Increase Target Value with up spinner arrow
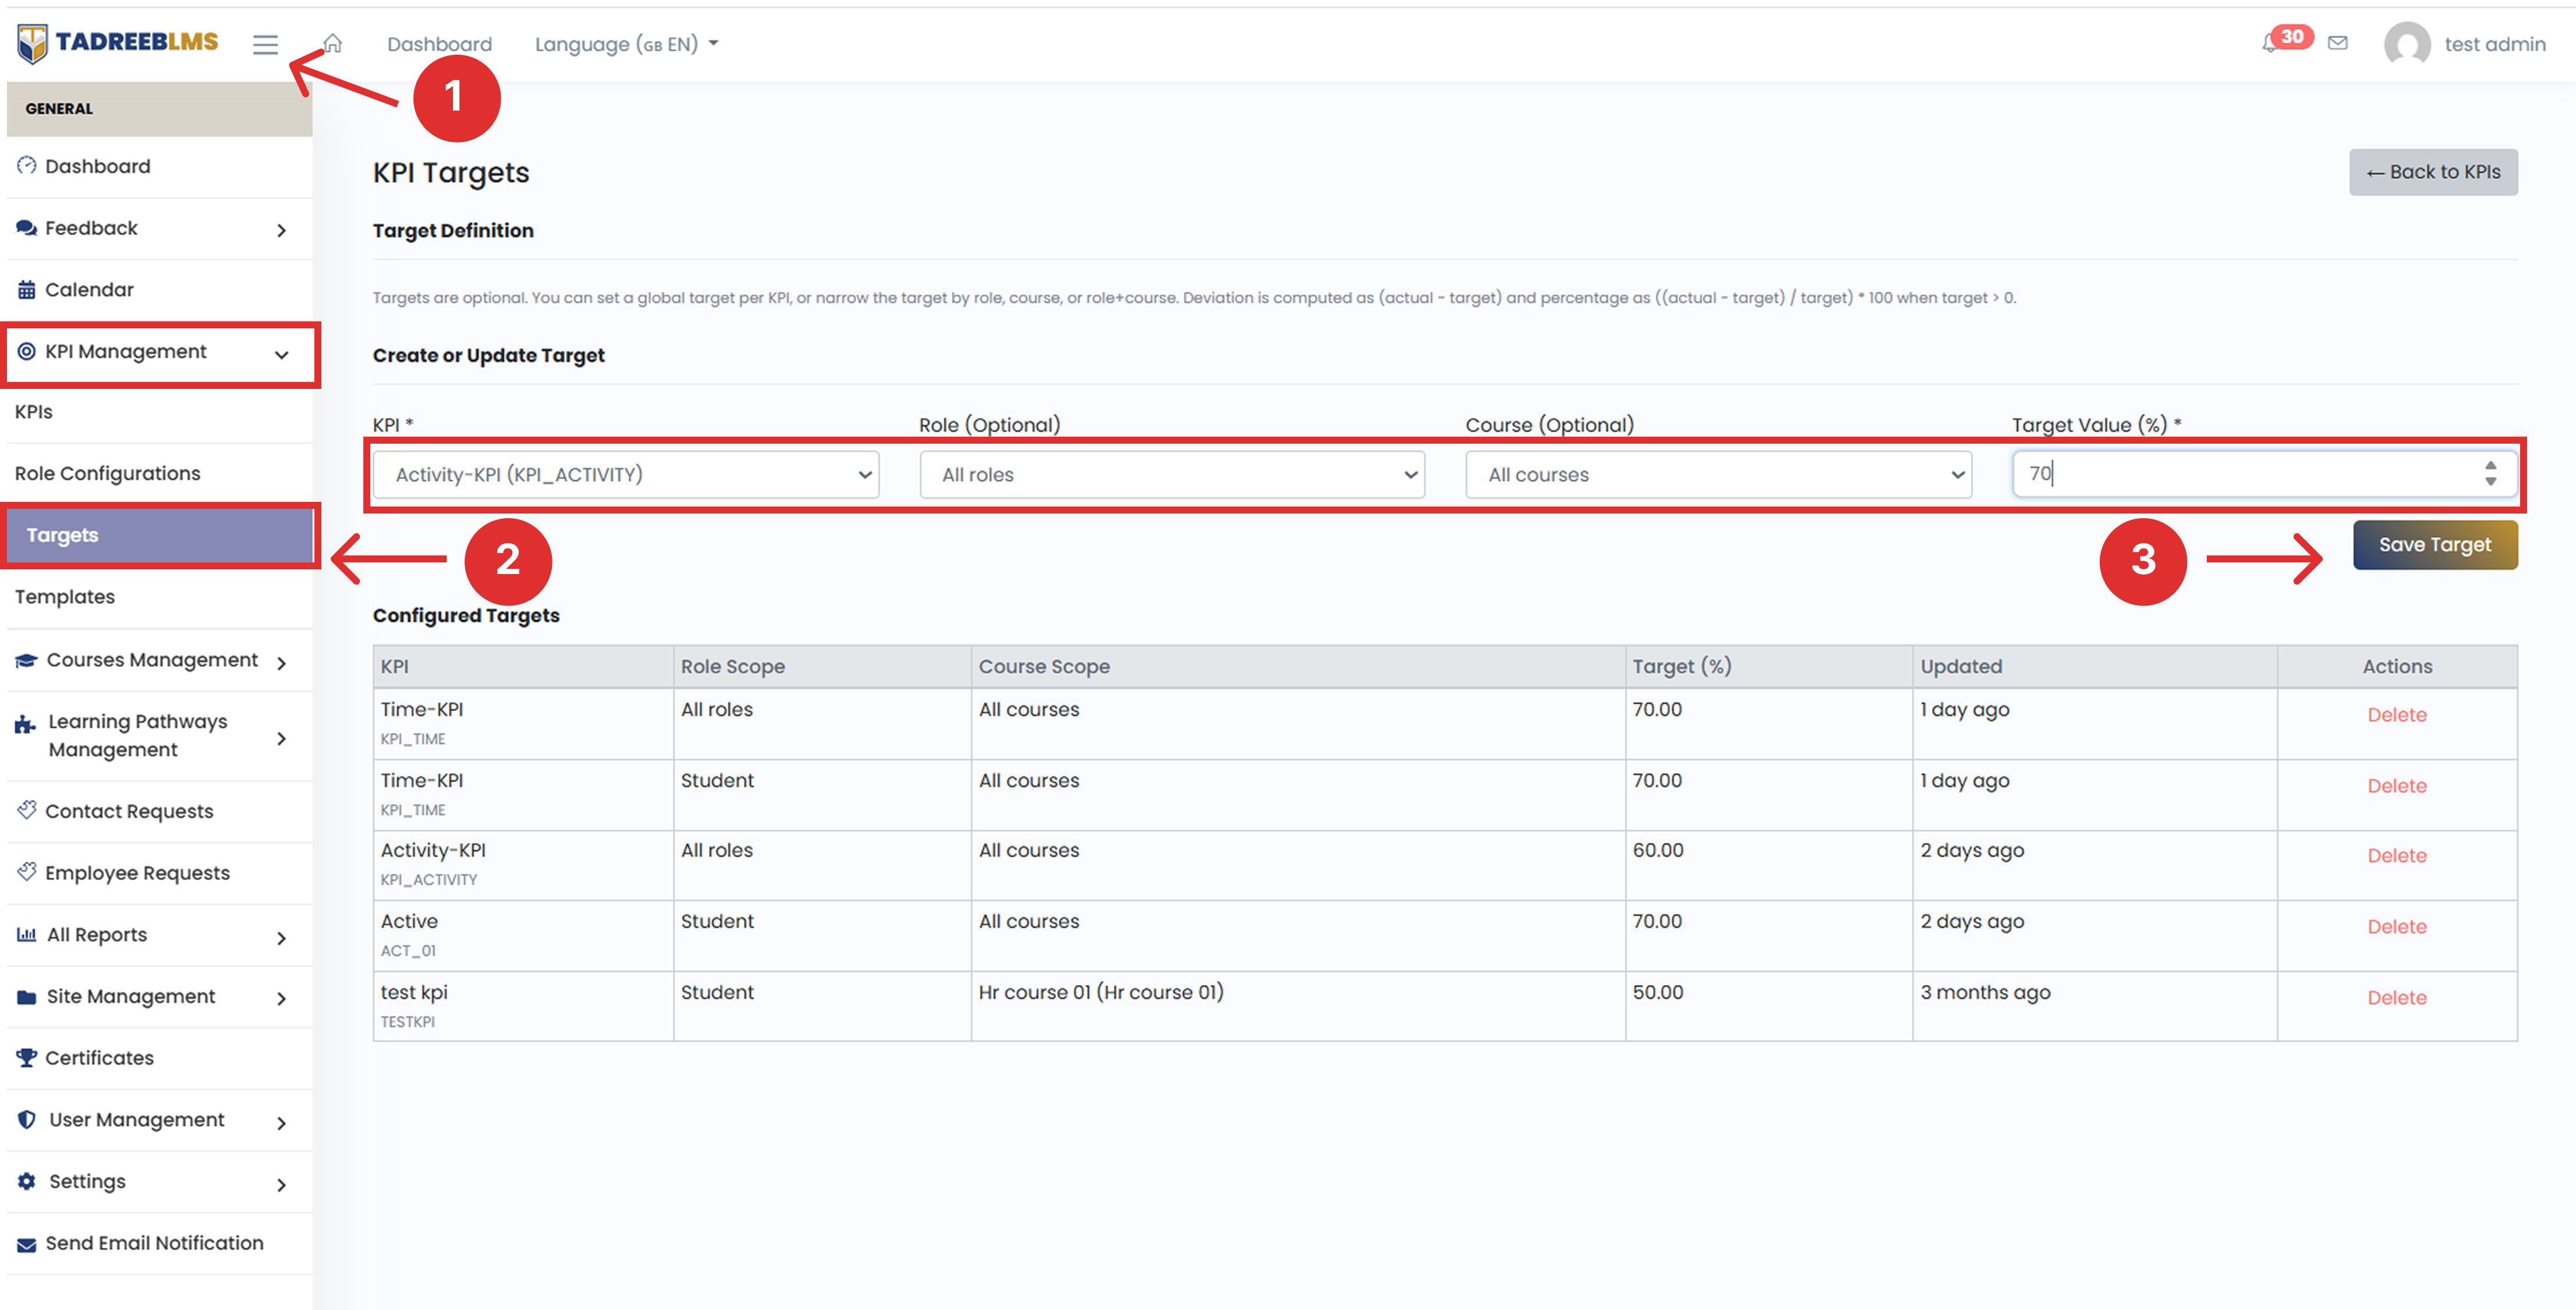This screenshot has width=2576, height=1310. click(2490, 465)
